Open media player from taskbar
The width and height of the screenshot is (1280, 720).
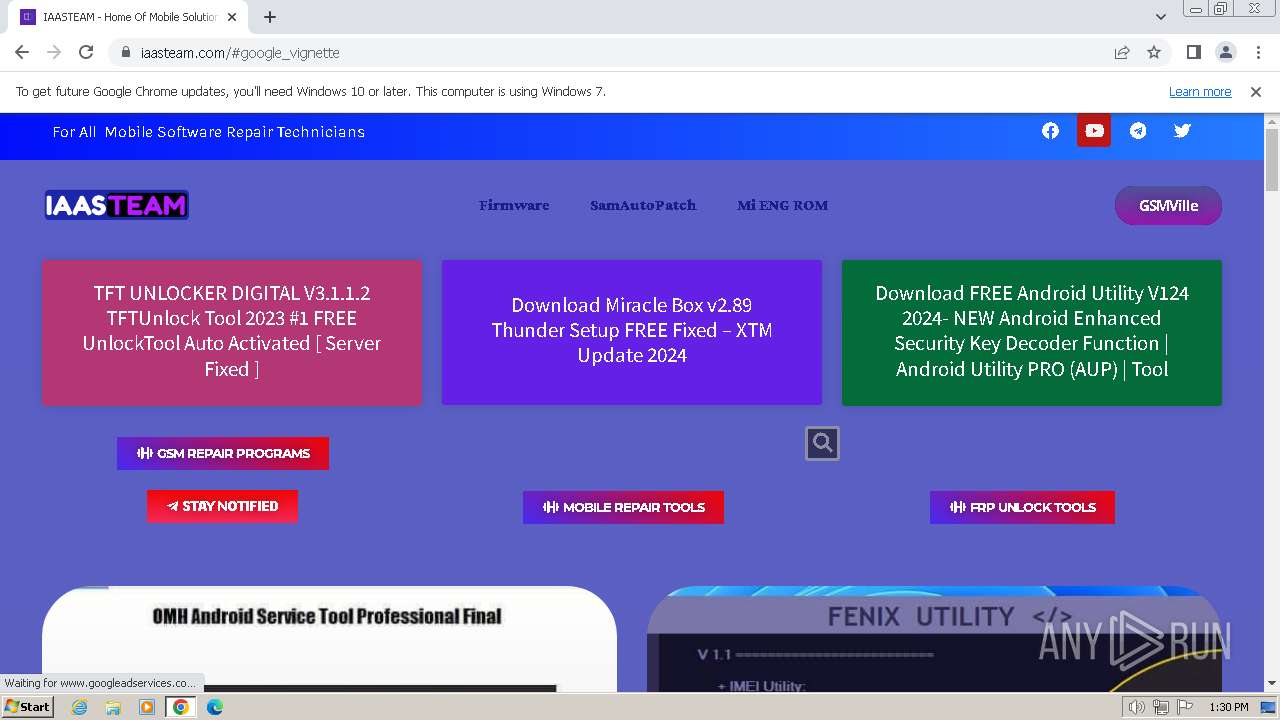point(147,707)
